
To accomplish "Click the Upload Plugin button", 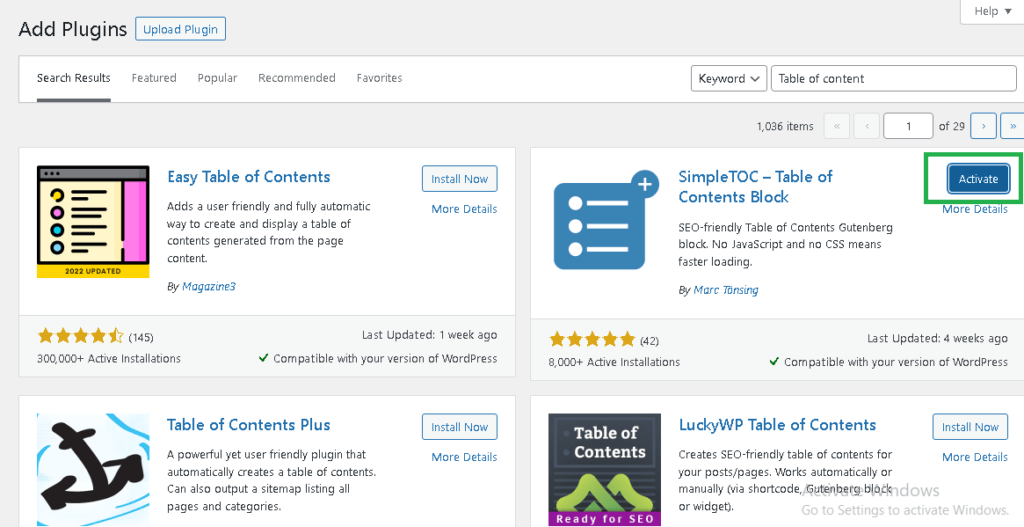I will (180, 29).
